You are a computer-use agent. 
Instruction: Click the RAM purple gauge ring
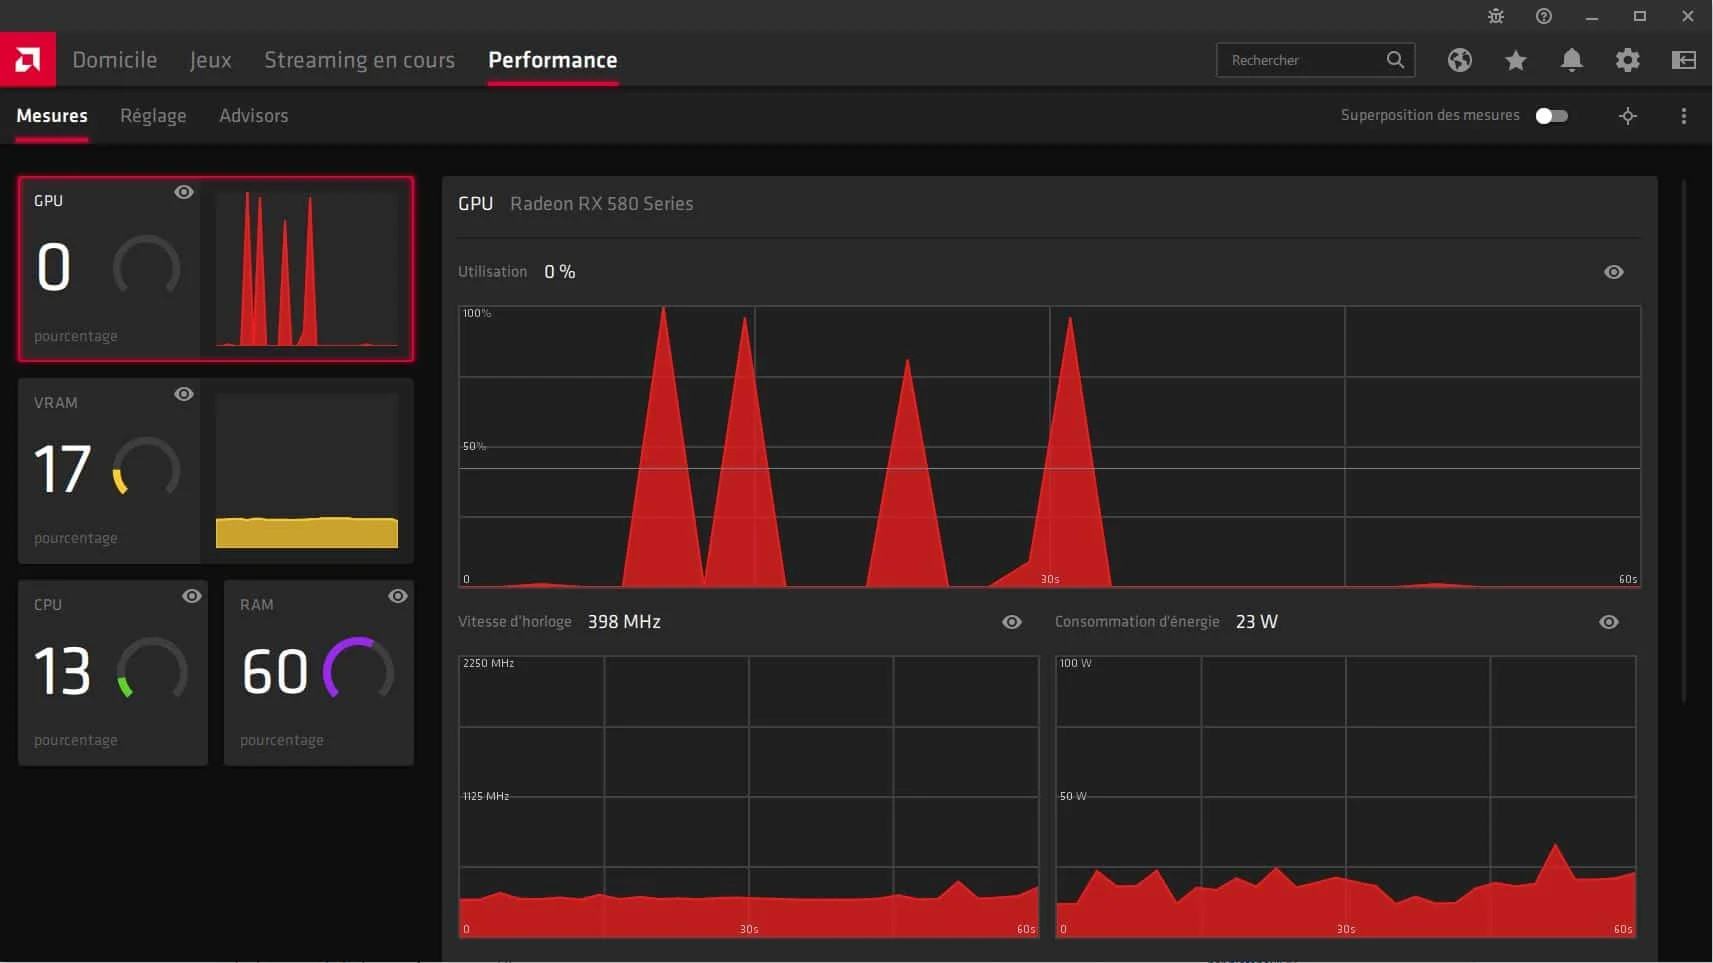click(x=358, y=670)
